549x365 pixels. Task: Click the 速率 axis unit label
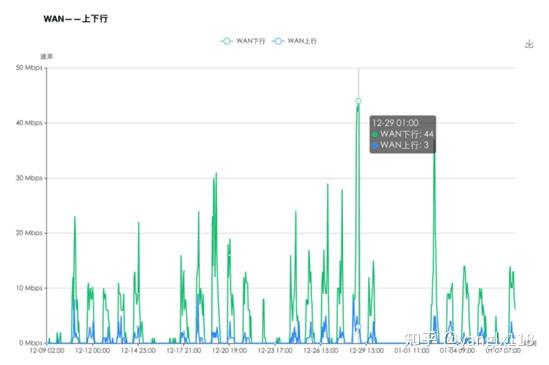point(47,56)
